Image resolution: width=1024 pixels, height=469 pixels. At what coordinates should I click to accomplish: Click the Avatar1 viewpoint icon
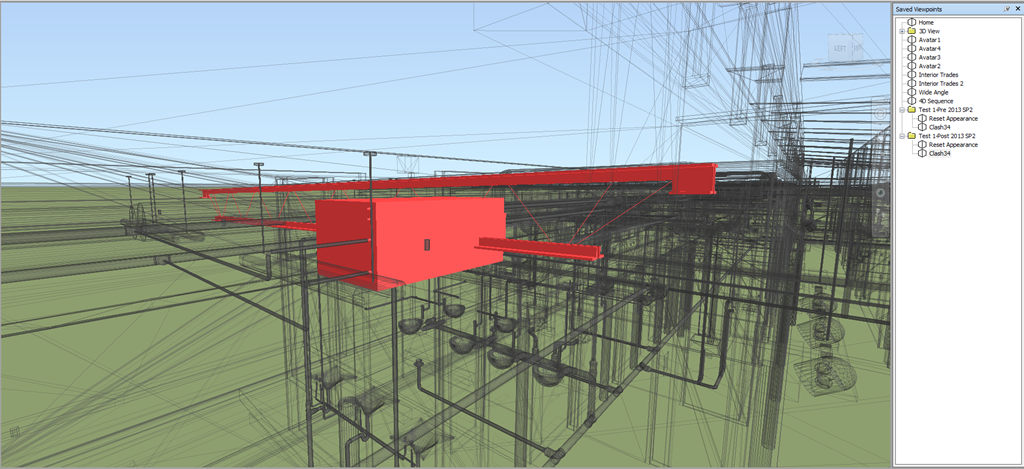tap(912, 40)
